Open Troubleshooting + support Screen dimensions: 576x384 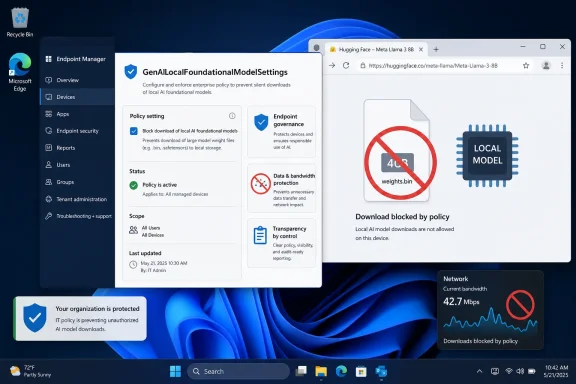[x=77, y=216]
